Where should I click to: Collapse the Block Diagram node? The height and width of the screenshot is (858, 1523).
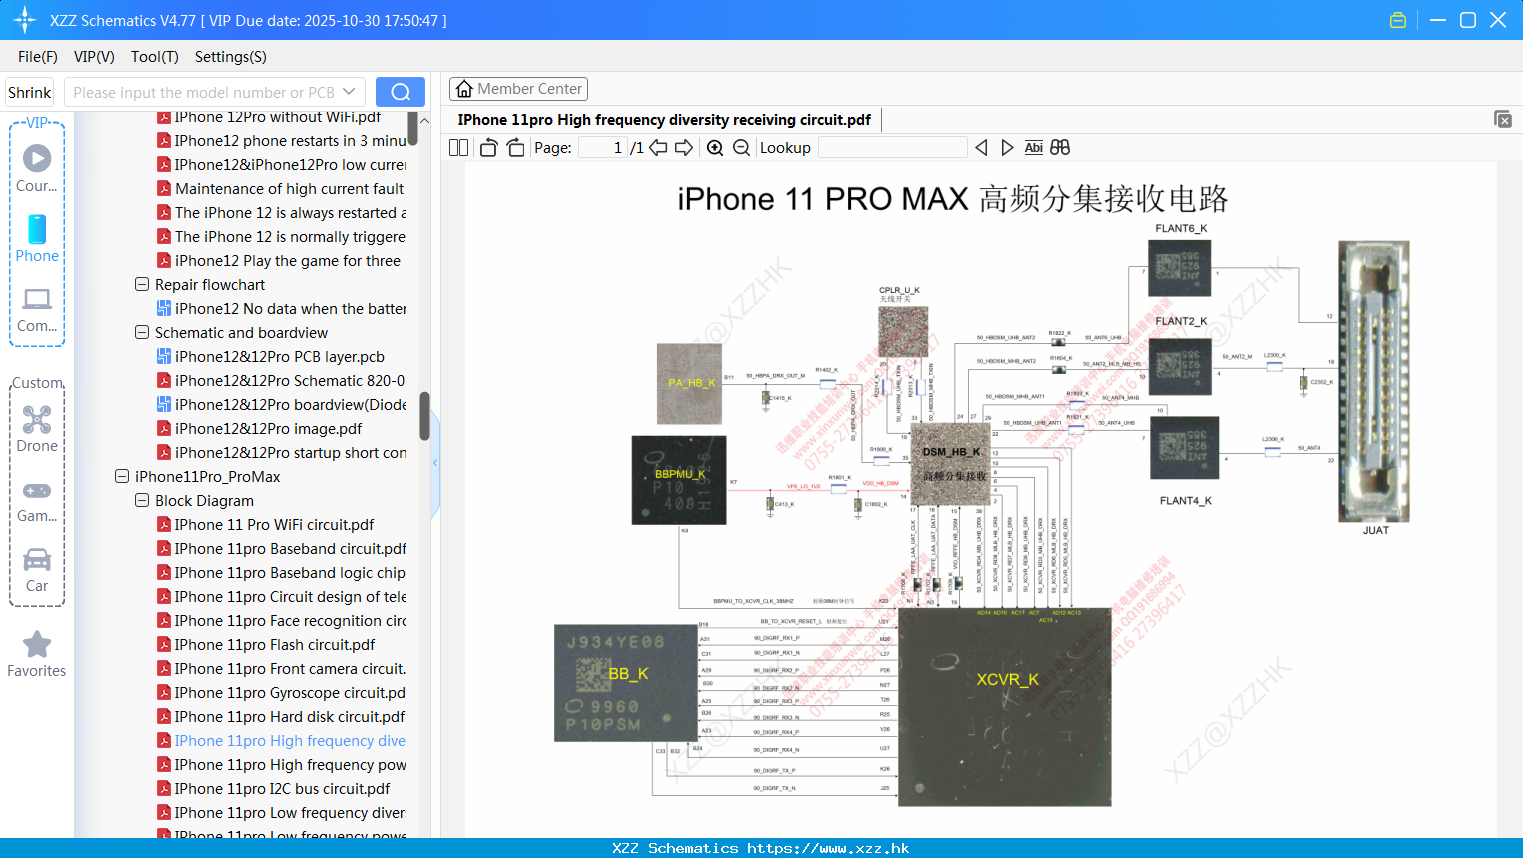tap(142, 501)
